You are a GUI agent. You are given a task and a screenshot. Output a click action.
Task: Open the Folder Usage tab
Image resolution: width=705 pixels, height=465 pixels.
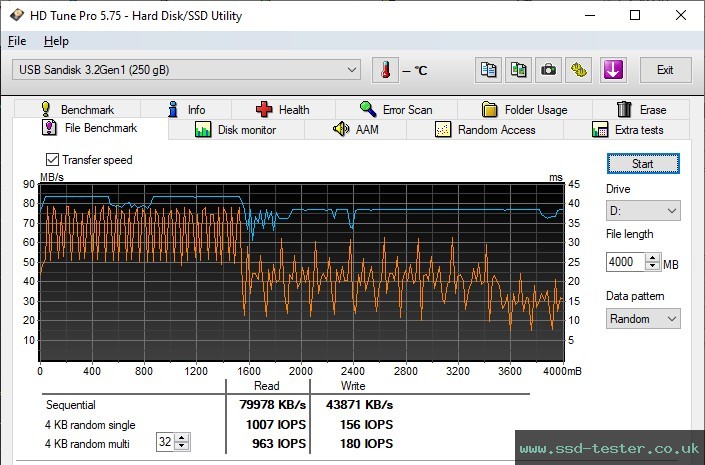pos(525,110)
